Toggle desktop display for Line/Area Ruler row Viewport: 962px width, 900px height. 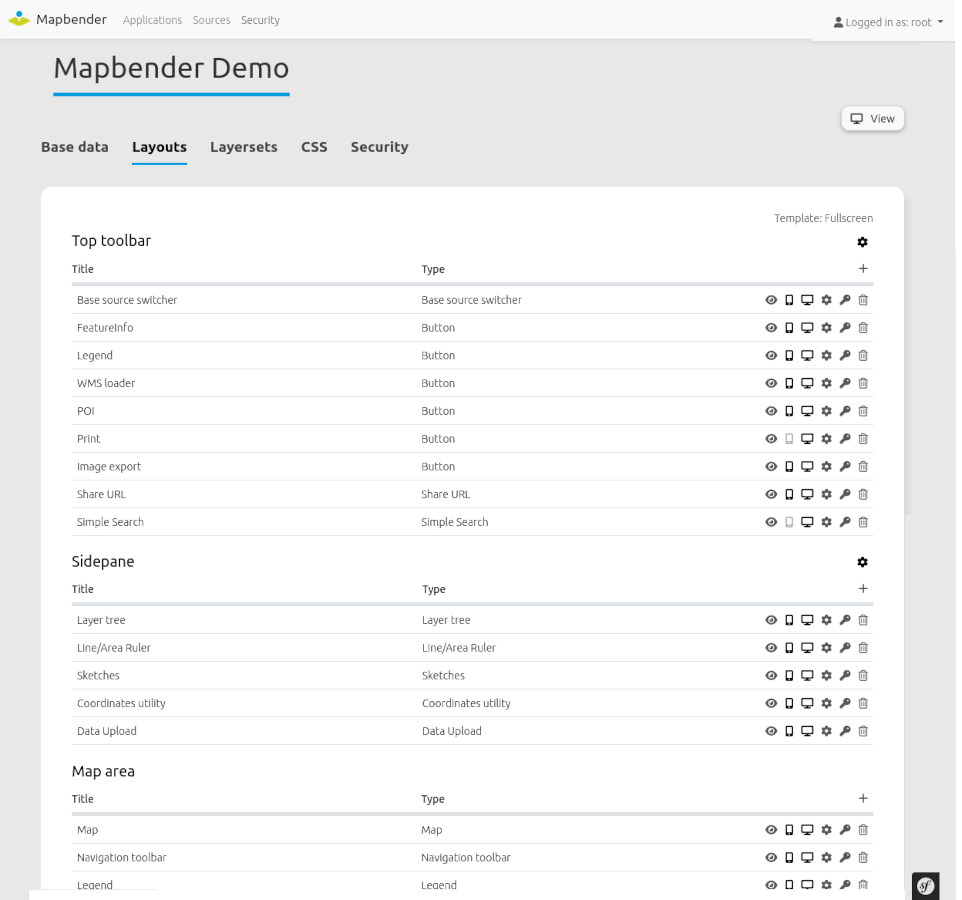pos(807,648)
